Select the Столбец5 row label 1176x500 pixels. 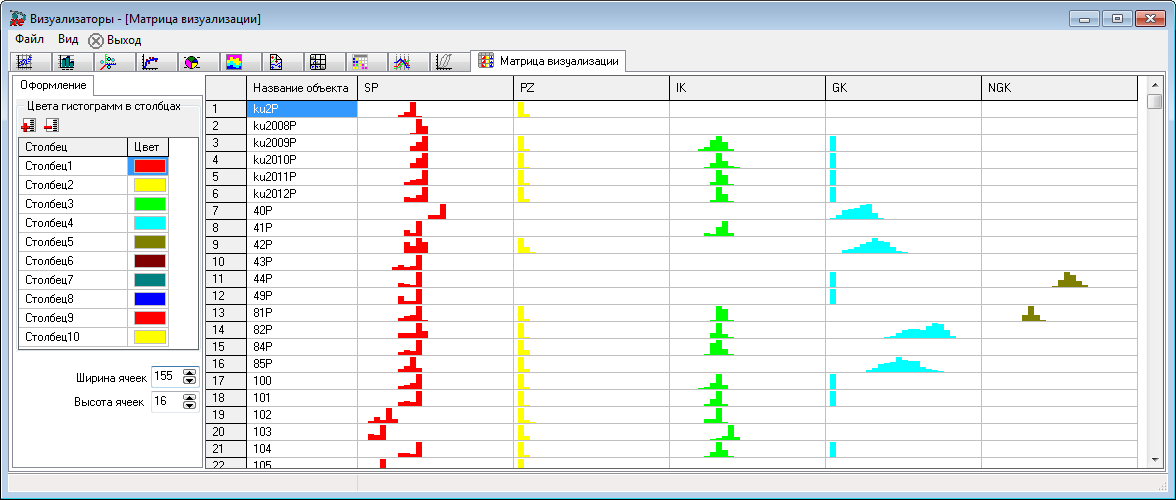point(73,242)
